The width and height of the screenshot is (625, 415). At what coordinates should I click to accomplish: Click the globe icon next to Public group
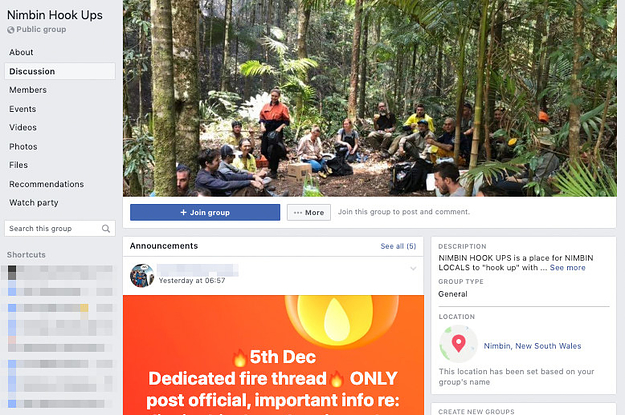pyautogui.click(x=10, y=30)
